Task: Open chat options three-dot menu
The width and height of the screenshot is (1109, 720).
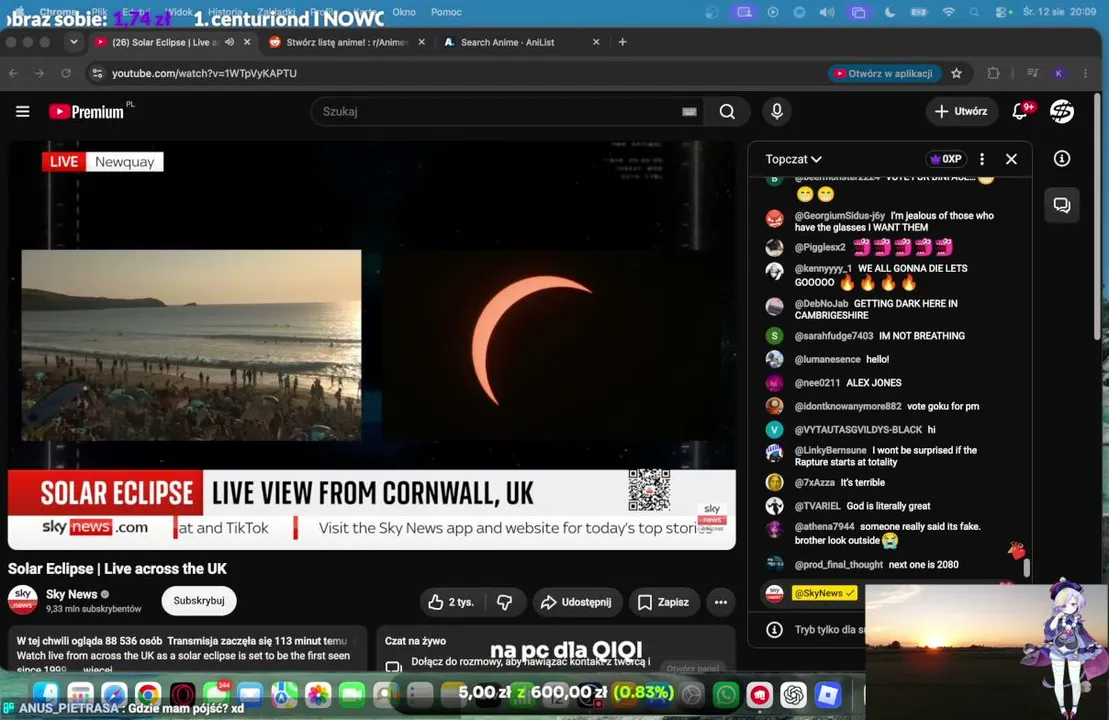Action: (982, 159)
